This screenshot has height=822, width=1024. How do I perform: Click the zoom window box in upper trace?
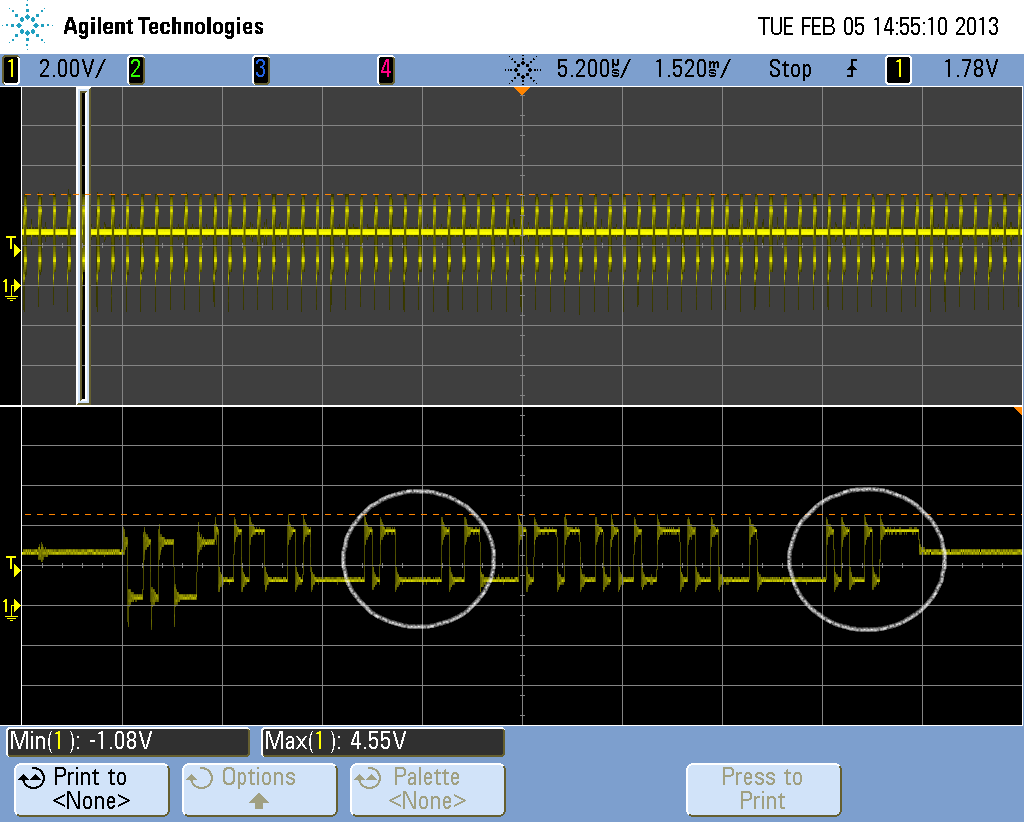pos(83,246)
